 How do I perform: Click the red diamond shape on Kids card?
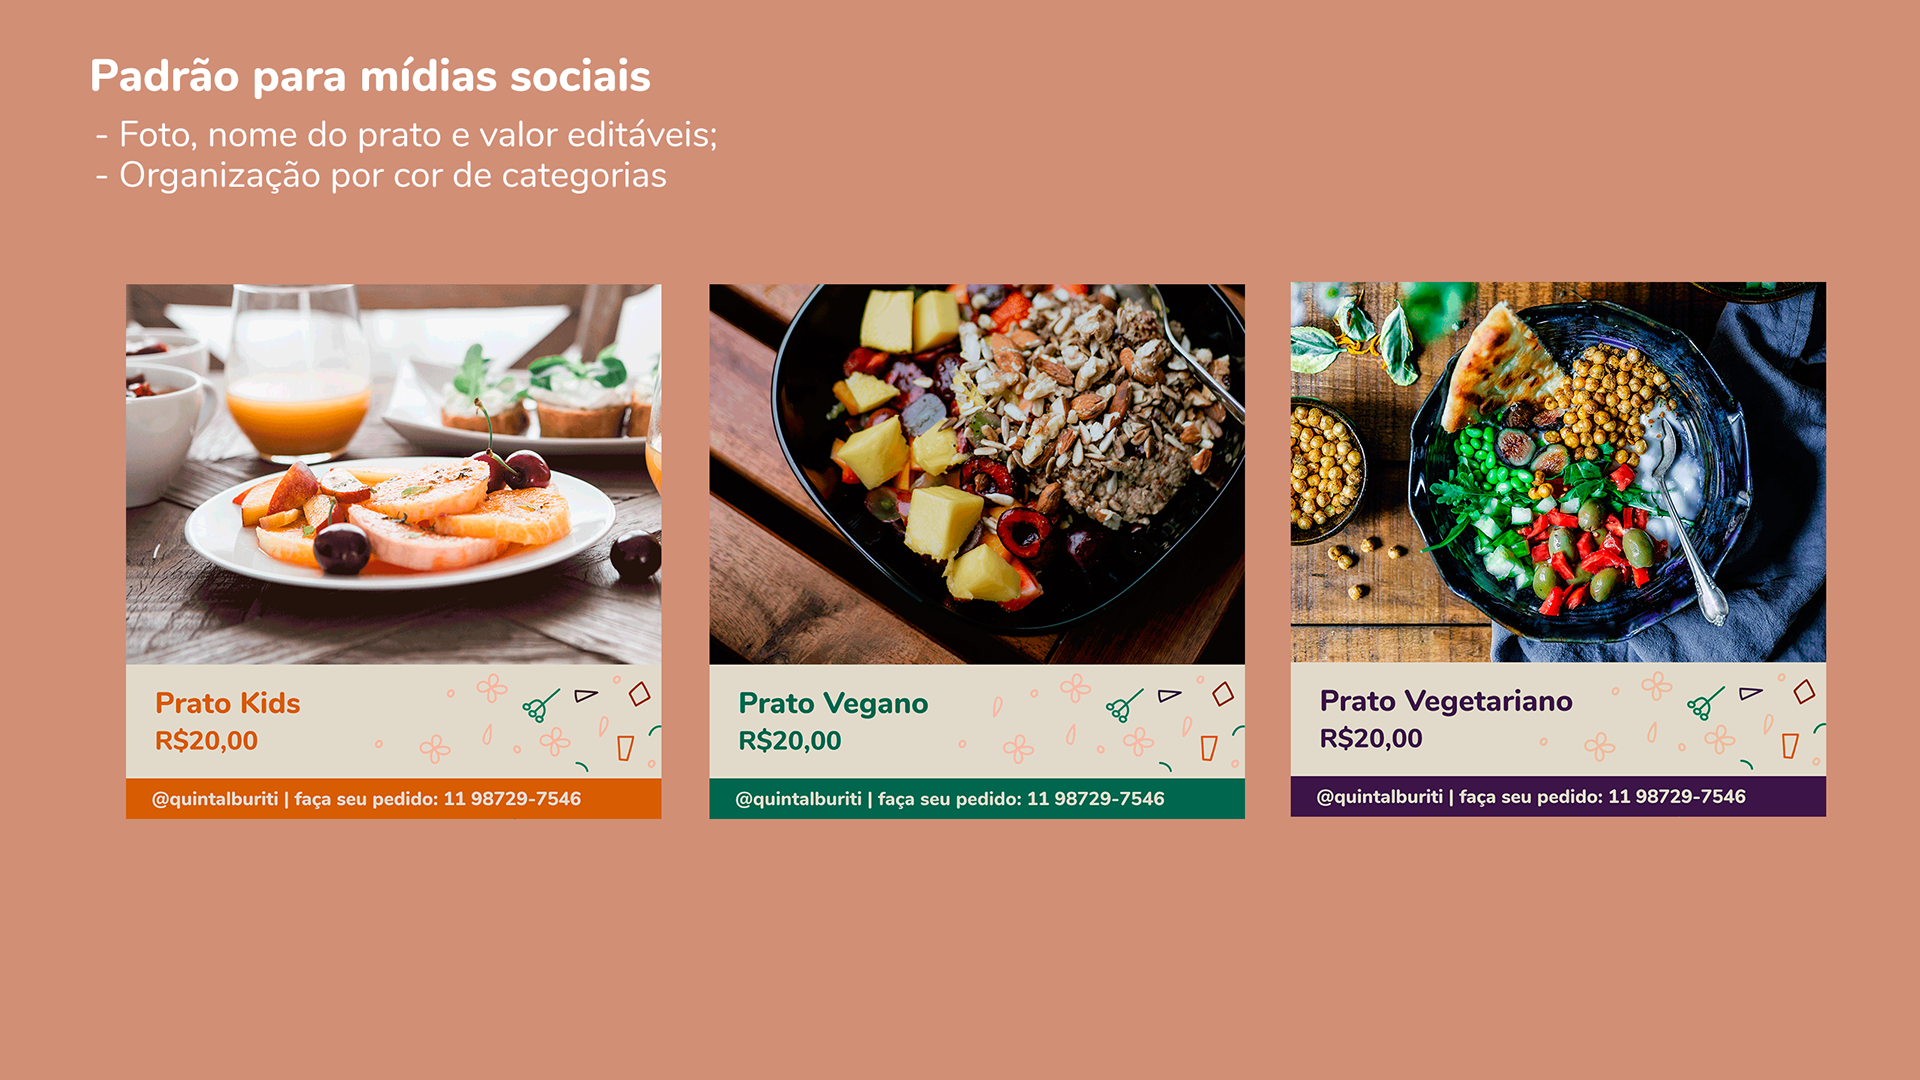(x=640, y=693)
